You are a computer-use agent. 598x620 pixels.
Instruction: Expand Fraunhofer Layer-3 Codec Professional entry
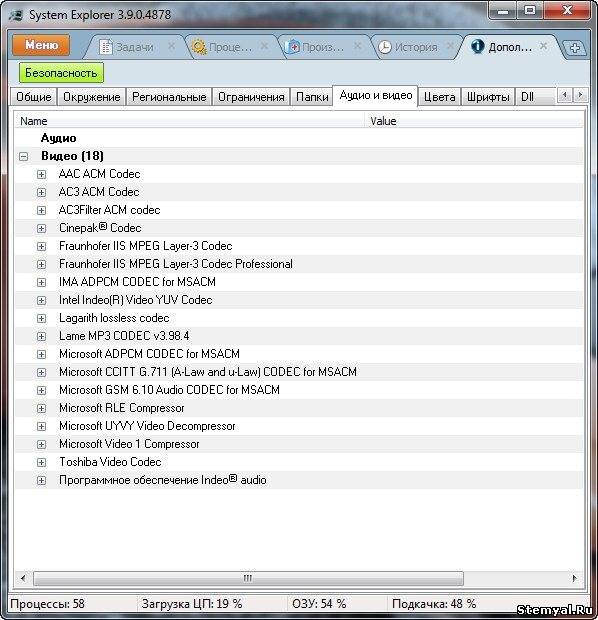pos(41,264)
